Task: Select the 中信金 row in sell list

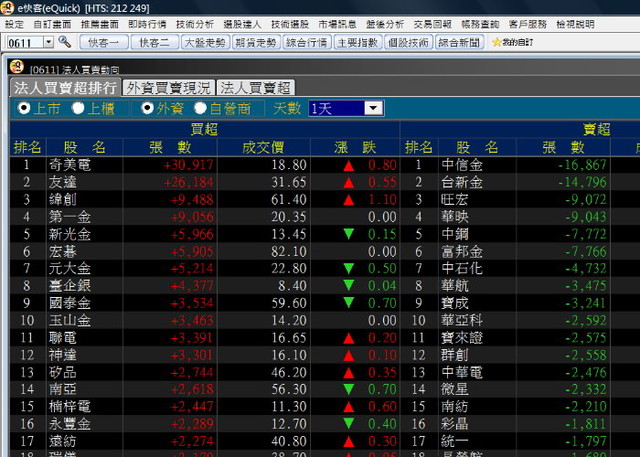Action: point(520,165)
